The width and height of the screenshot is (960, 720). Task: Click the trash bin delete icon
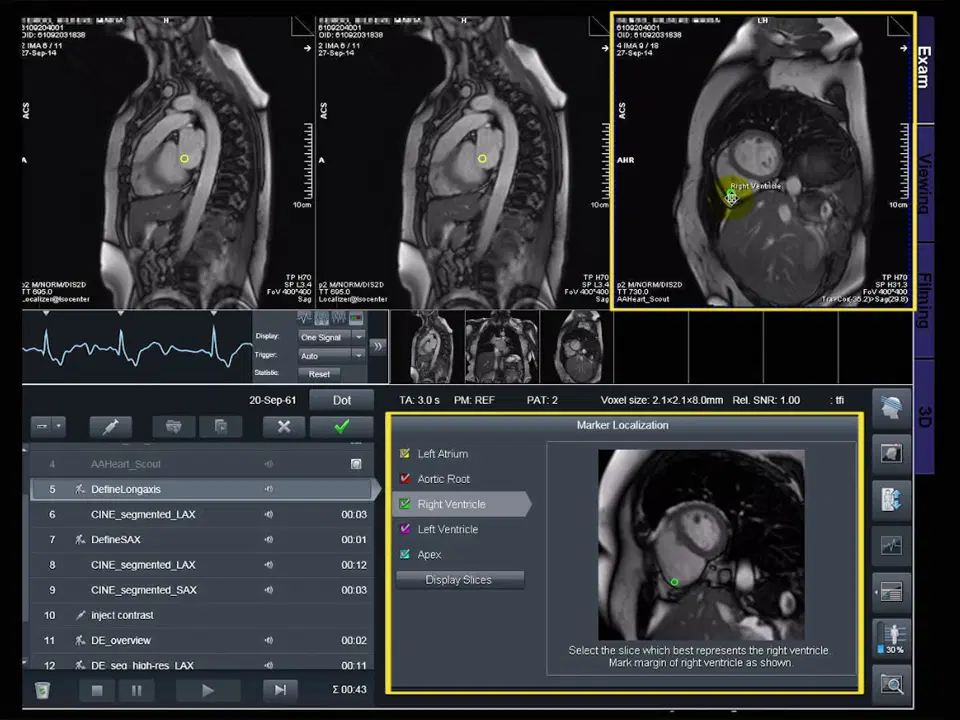tap(42, 690)
